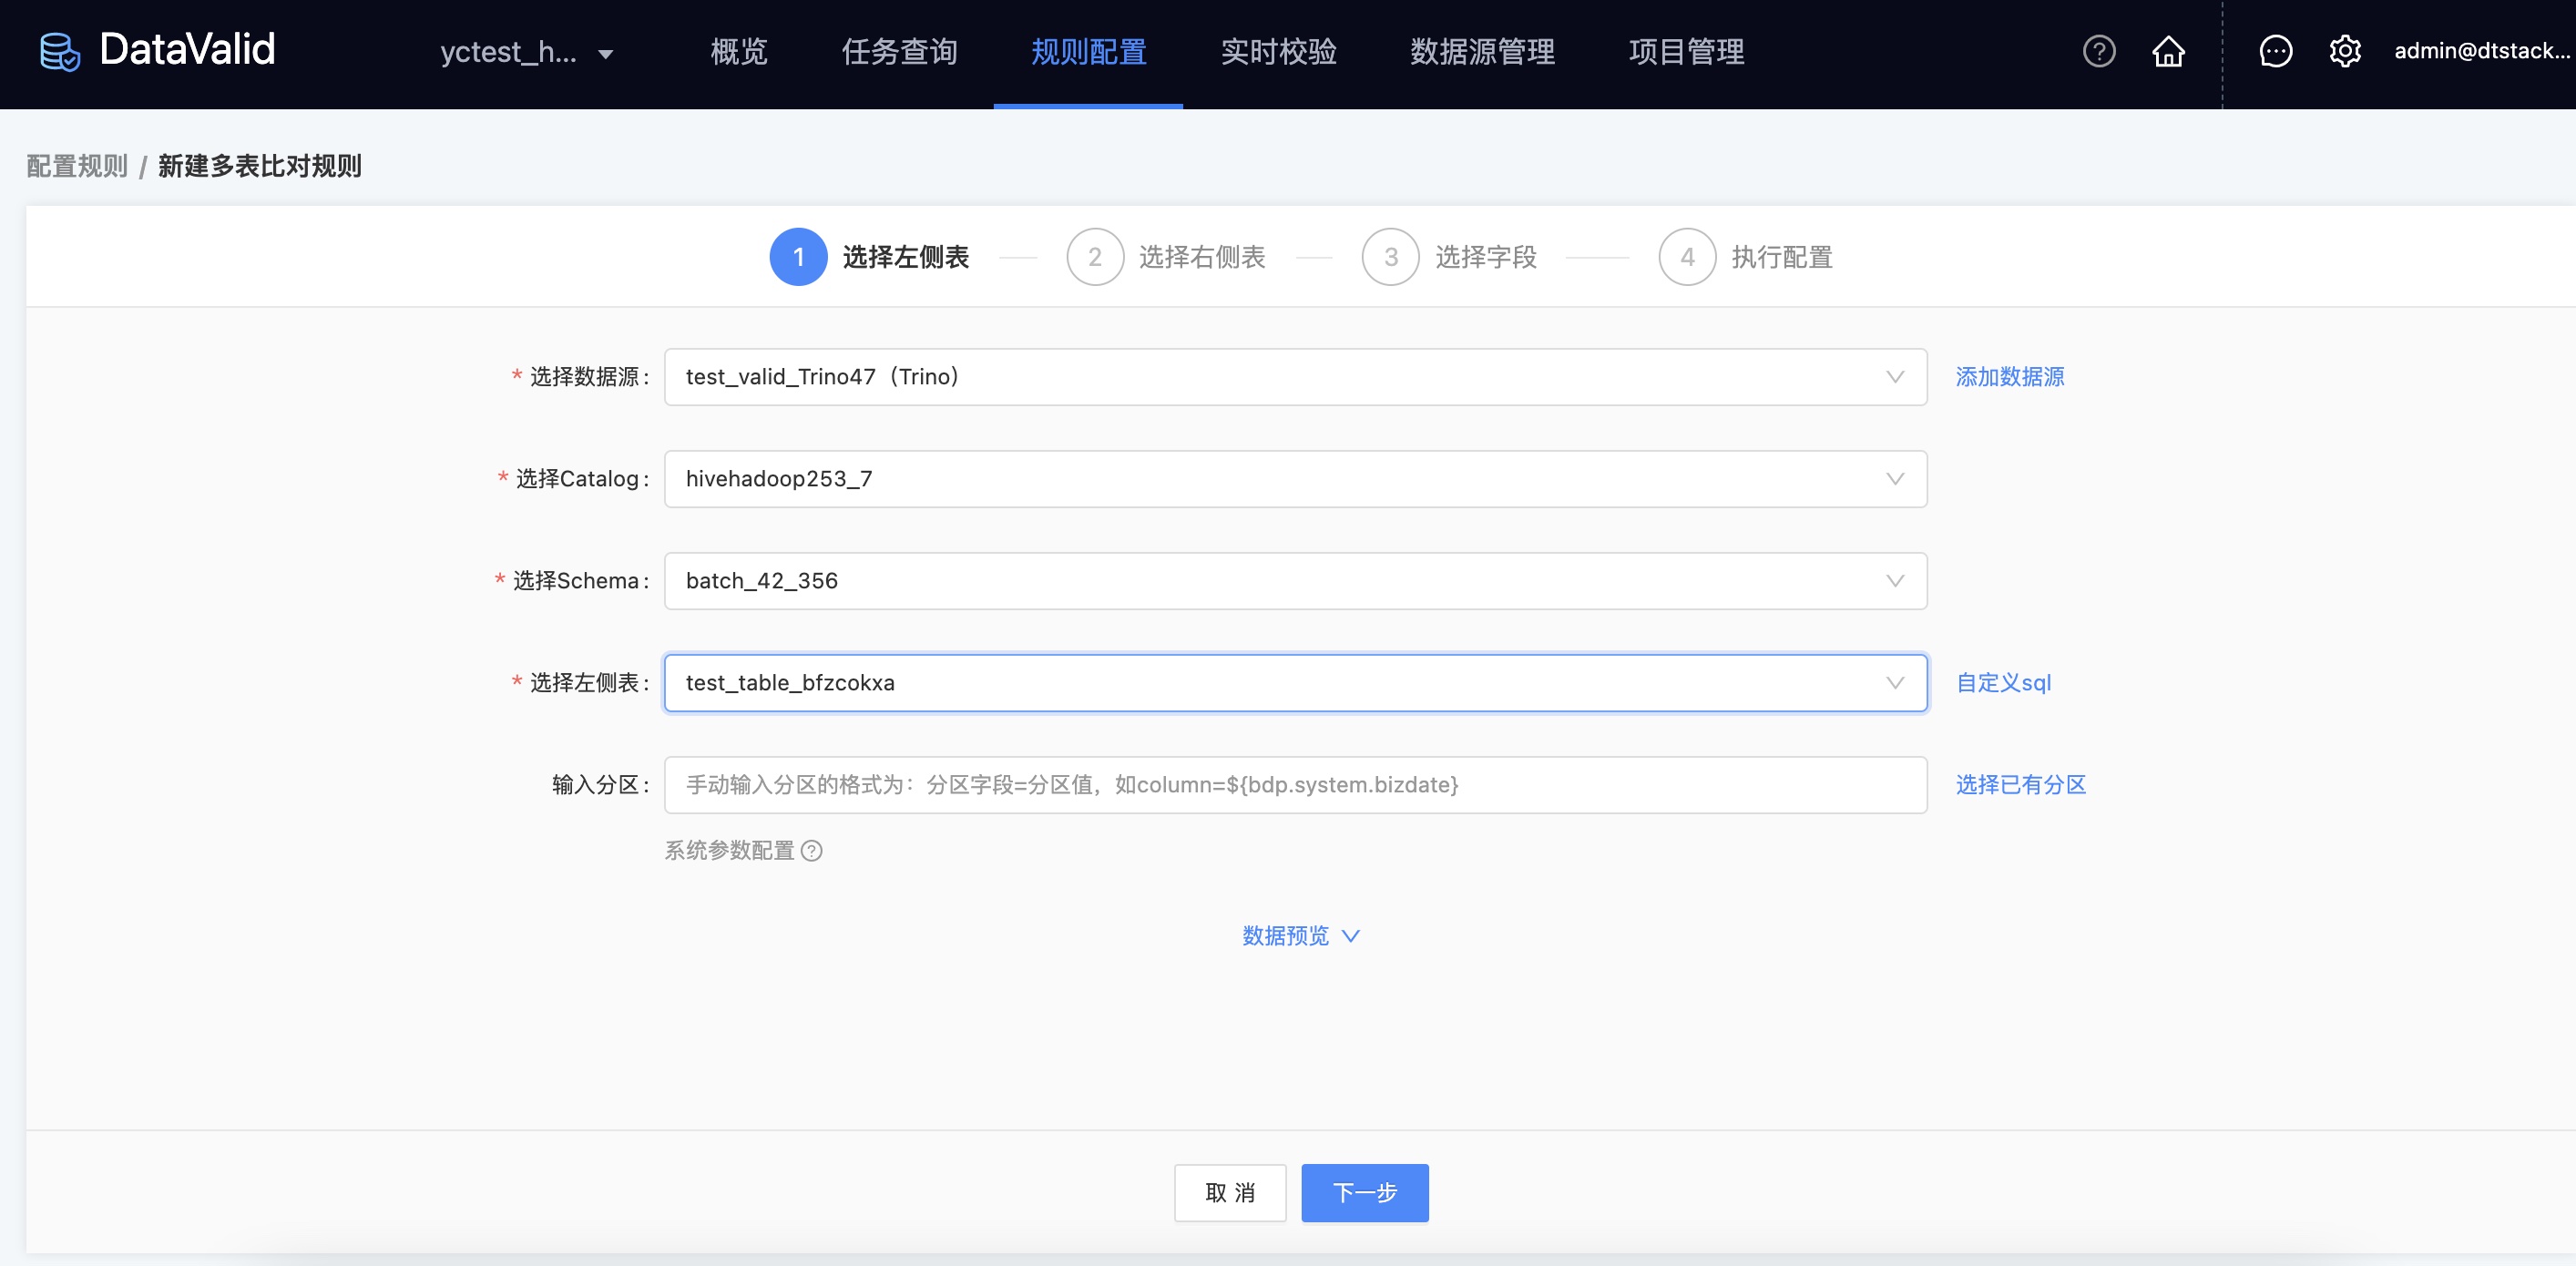Click the 新建多表比对规则 breadcrumb text
The height and width of the screenshot is (1266, 2576).
click(x=260, y=166)
